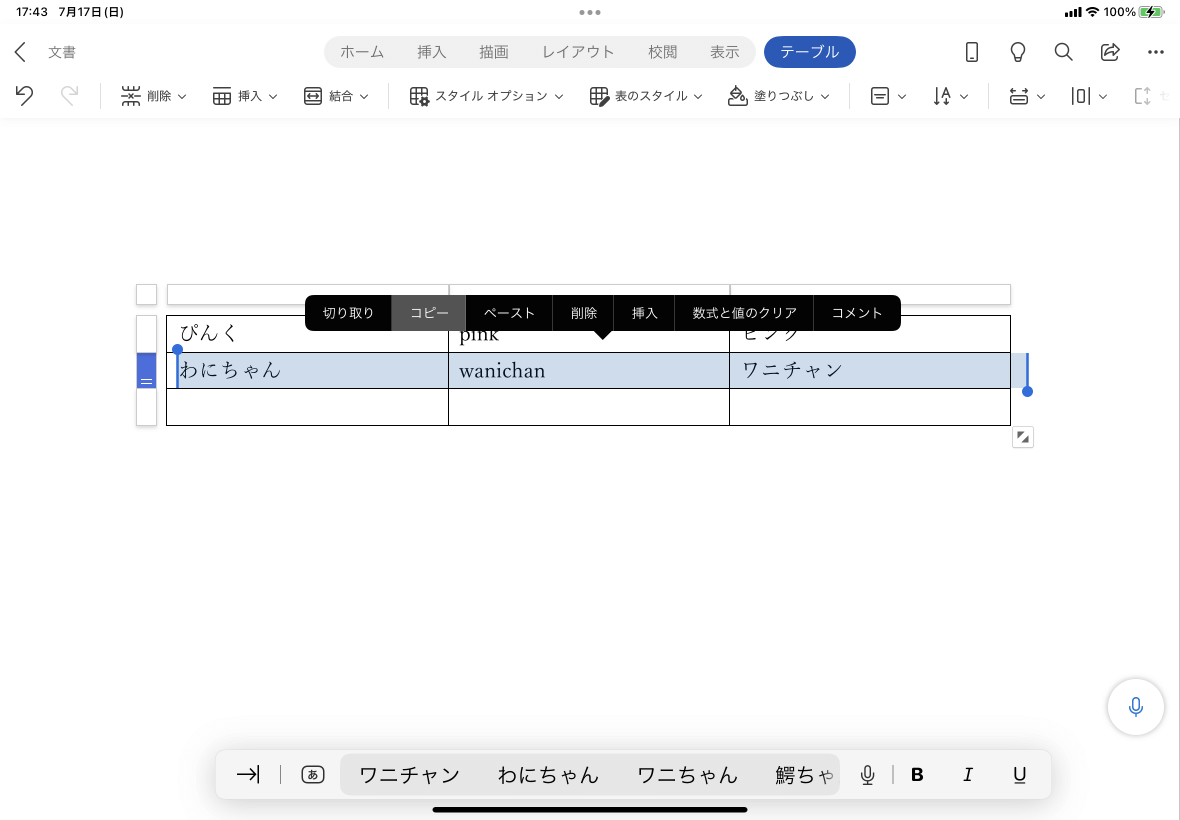The width and height of the screenshot is (1180, 820).
Task: Select the top row handle beside ぴんく
Action: pos(147,334)
